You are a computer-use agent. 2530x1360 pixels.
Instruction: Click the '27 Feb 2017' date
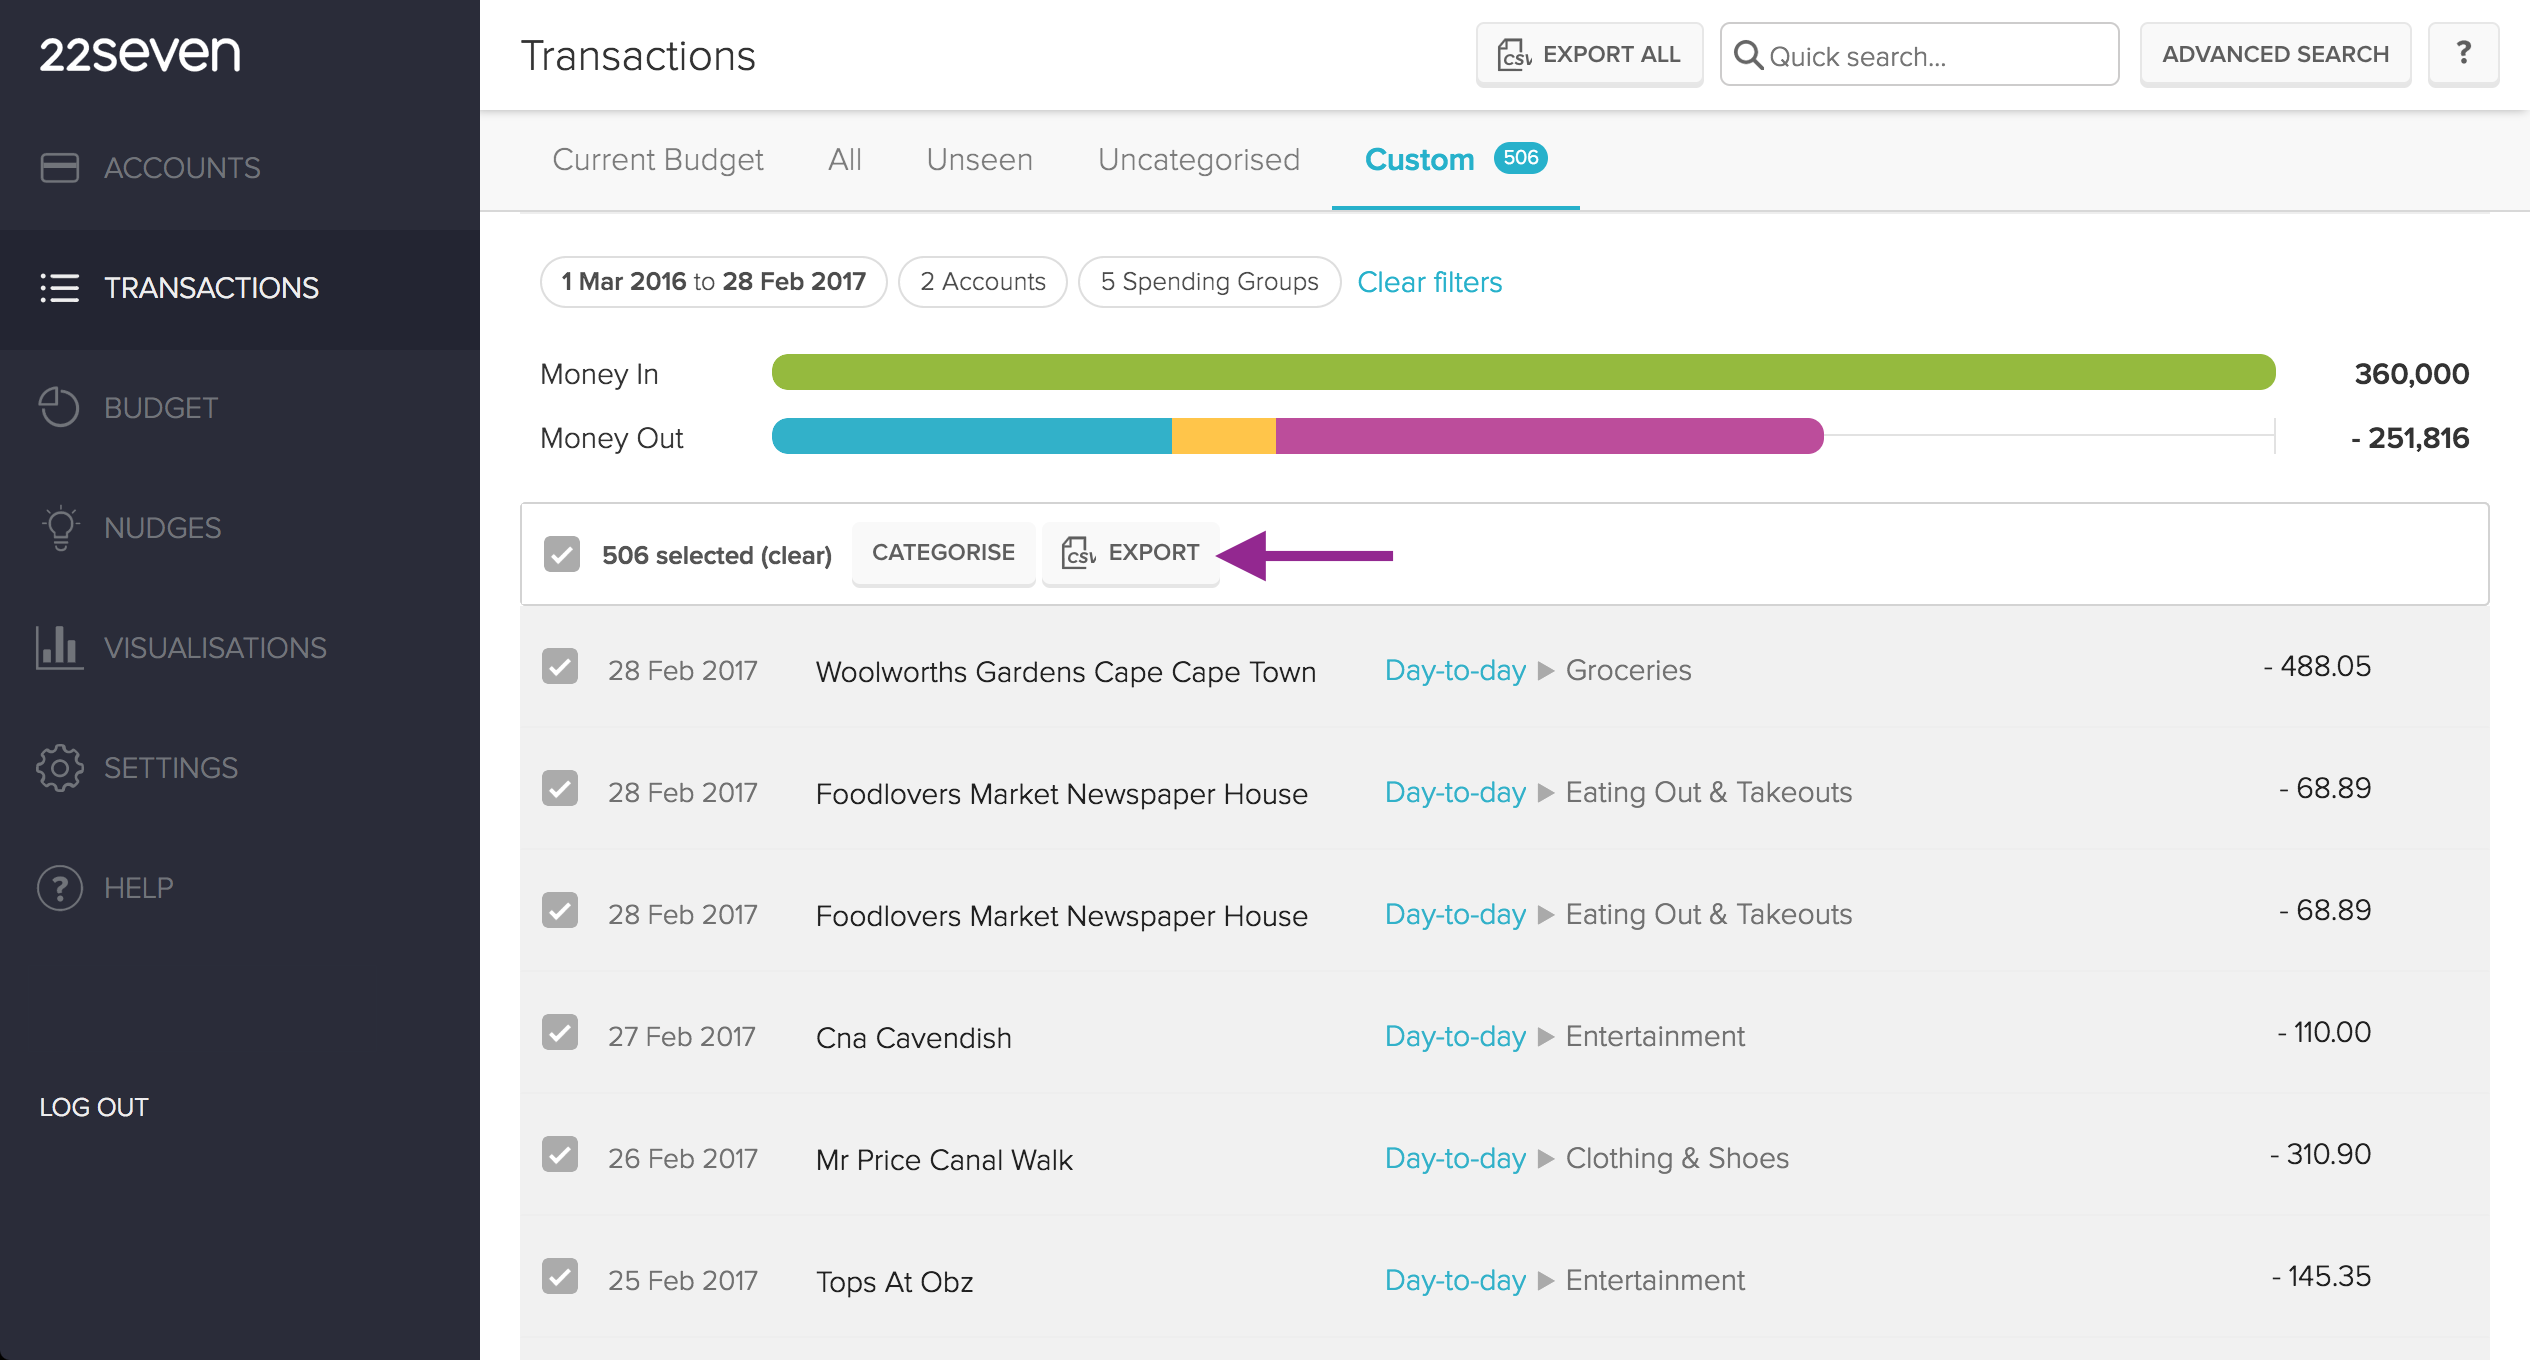[682, 1036]
